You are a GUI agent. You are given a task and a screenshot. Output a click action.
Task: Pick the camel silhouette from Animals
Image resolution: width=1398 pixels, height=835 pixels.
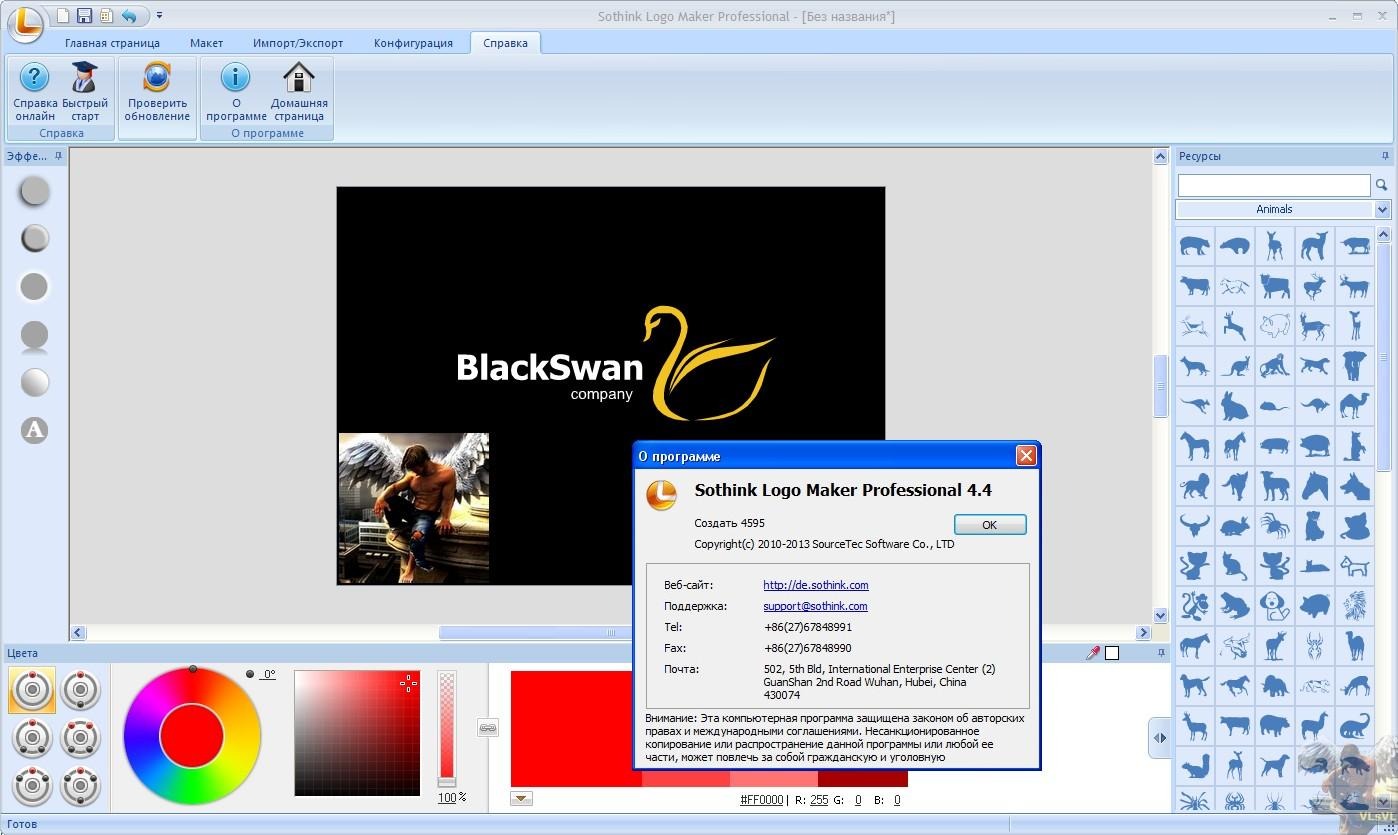click(1354, 405)
